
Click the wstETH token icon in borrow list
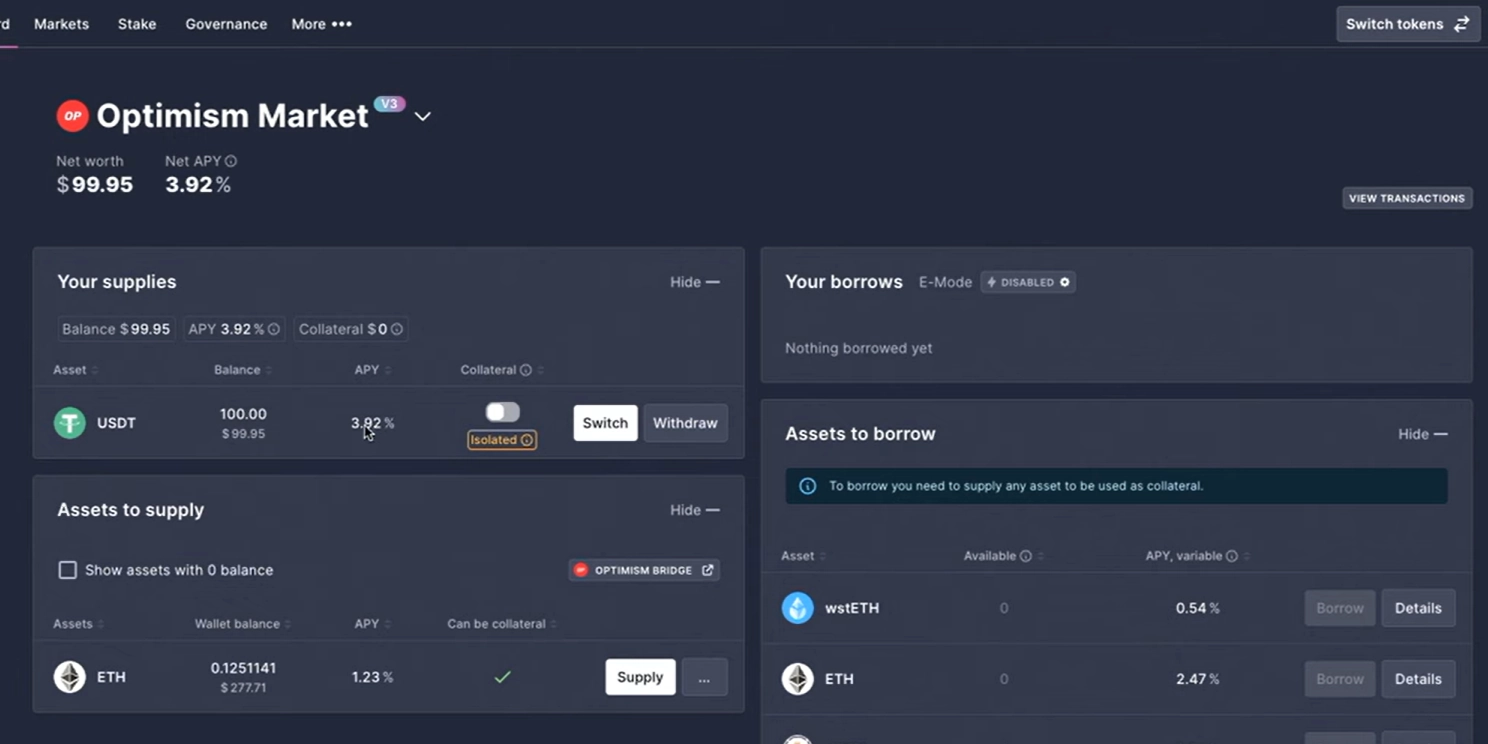tap(797, 608)
